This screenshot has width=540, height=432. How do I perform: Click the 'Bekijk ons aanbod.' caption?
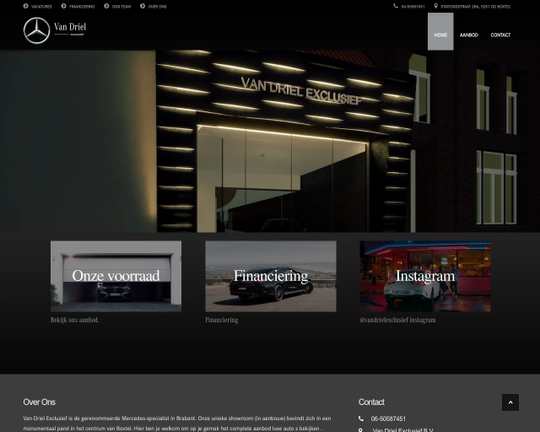[x=75, y=320]
